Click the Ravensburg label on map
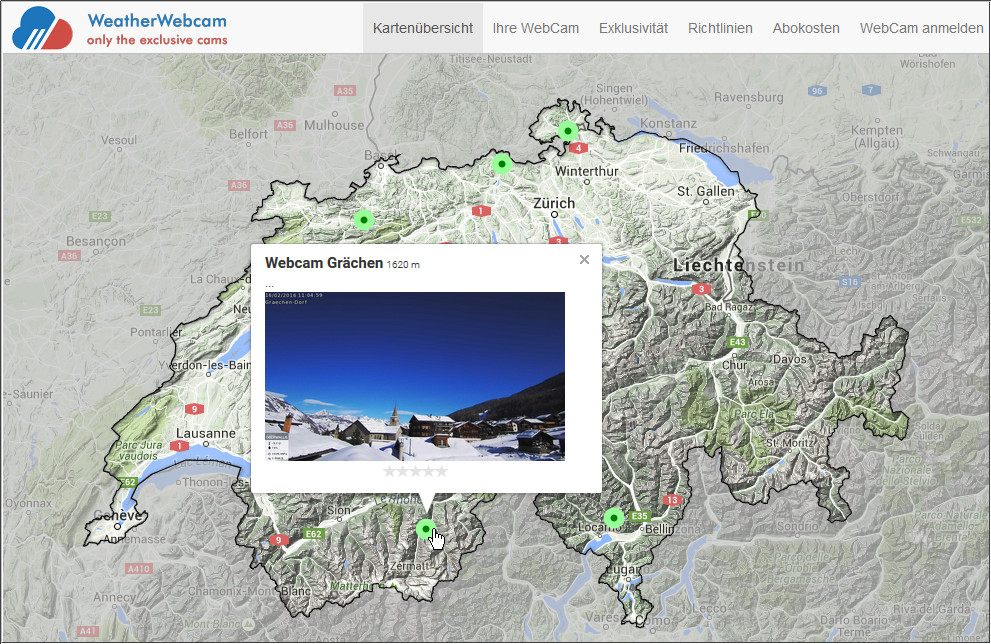This screenshot has width=991, height=644. [748, 97]
